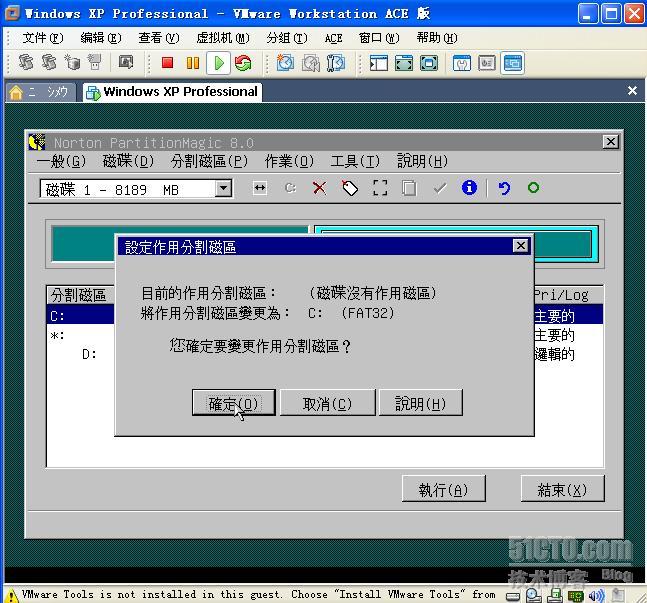
Task: Click the yellow pause (suspend) VM button
Action: (x=193, y=63)
